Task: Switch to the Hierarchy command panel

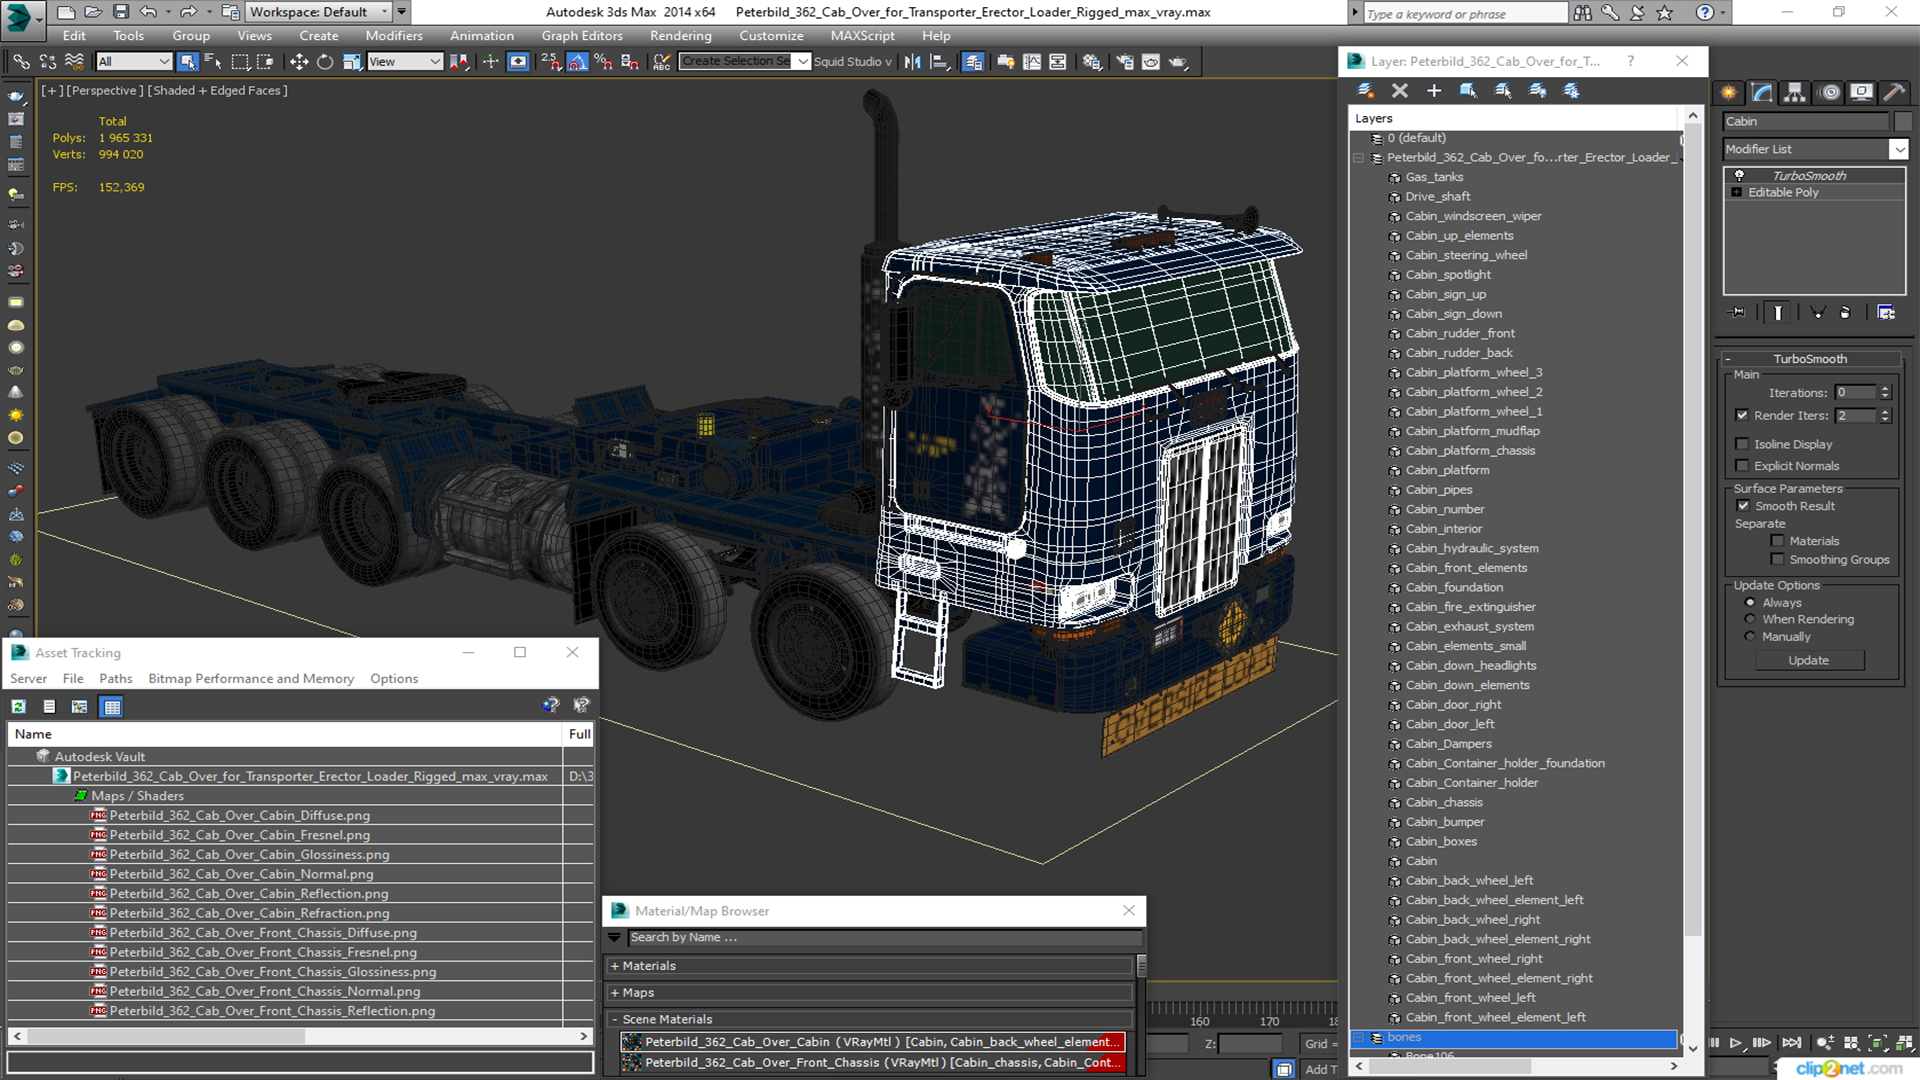Action: (1795, 92)
